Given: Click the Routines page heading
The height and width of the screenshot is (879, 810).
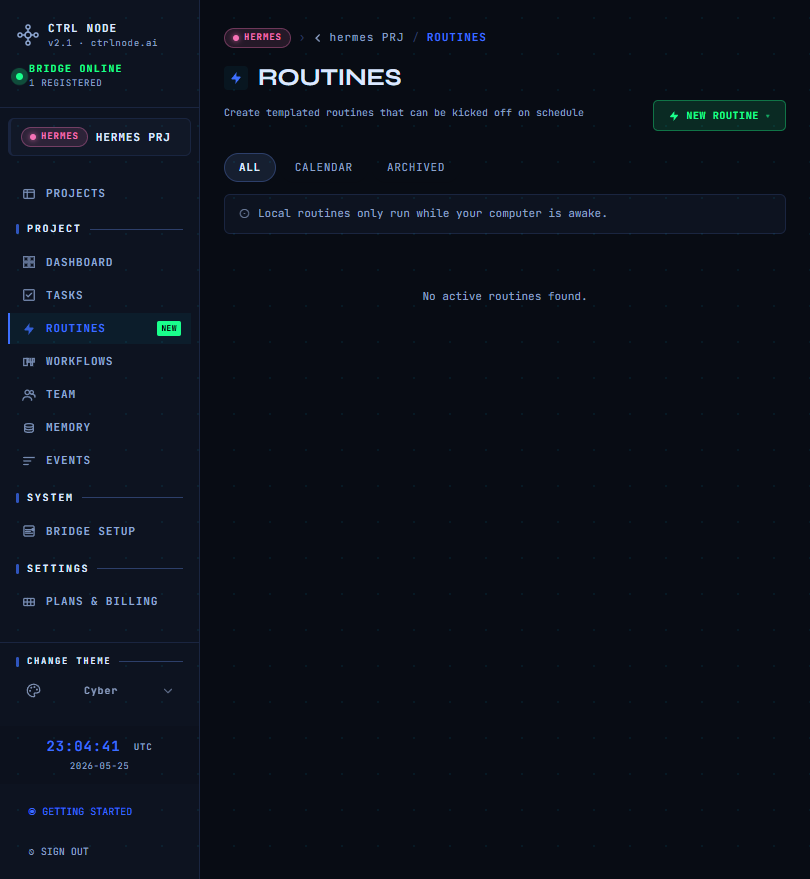Looking at the screenshot, I should tap(330, 78).
